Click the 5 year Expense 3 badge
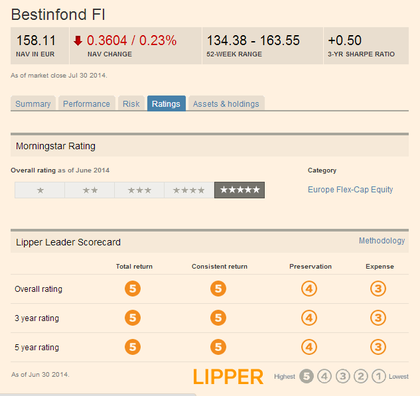 378,347
